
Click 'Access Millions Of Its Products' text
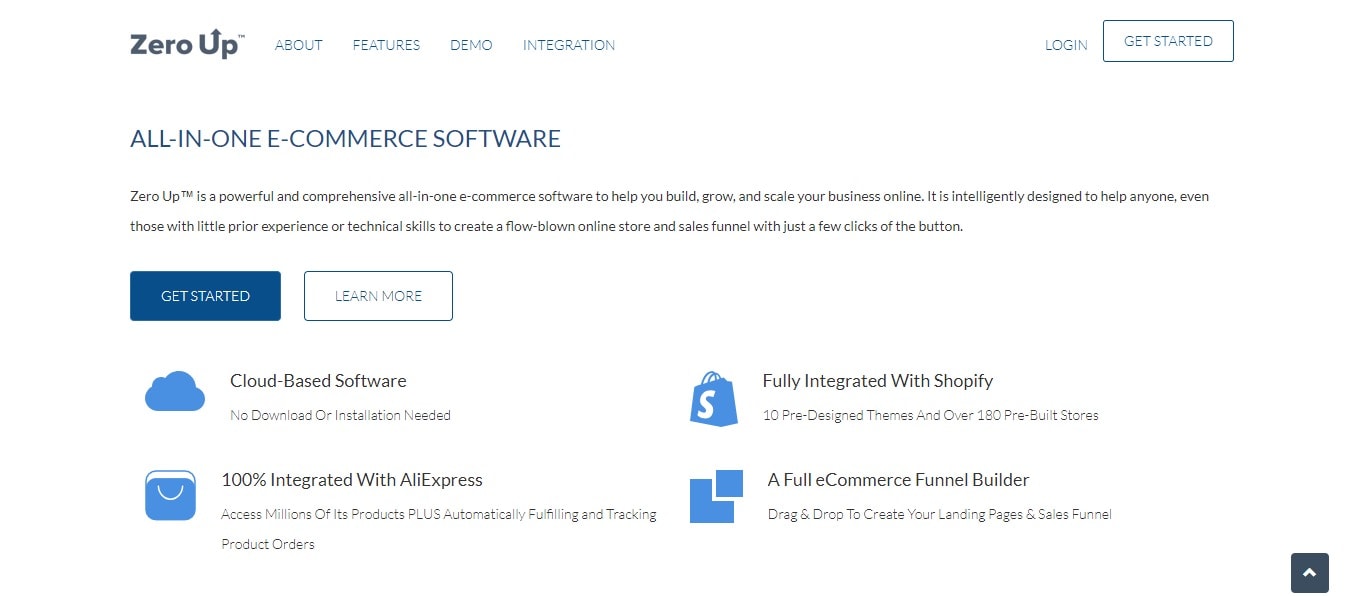439,529
